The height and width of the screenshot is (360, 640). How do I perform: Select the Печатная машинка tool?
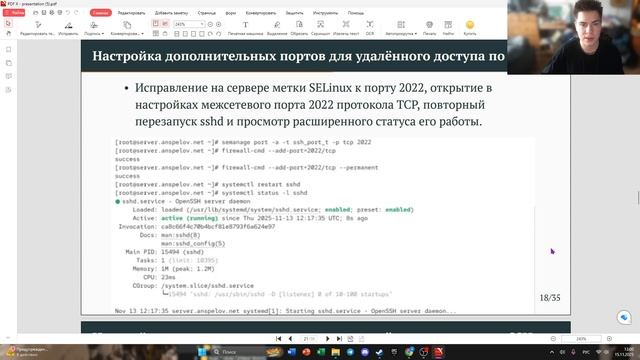click(245, 28)
